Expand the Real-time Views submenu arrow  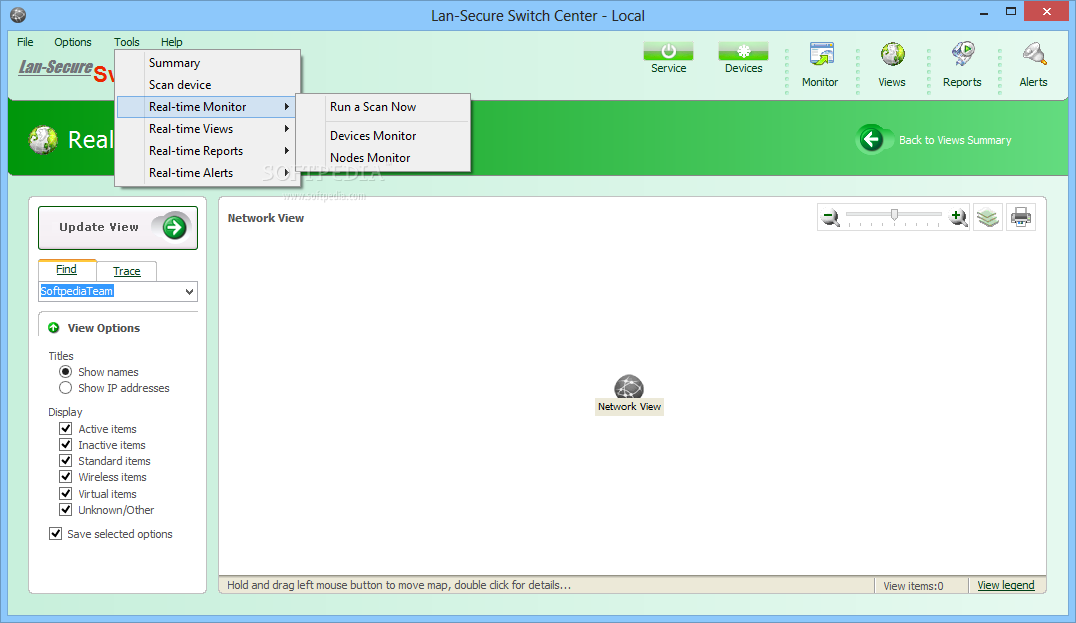click(x=287, y=129)
